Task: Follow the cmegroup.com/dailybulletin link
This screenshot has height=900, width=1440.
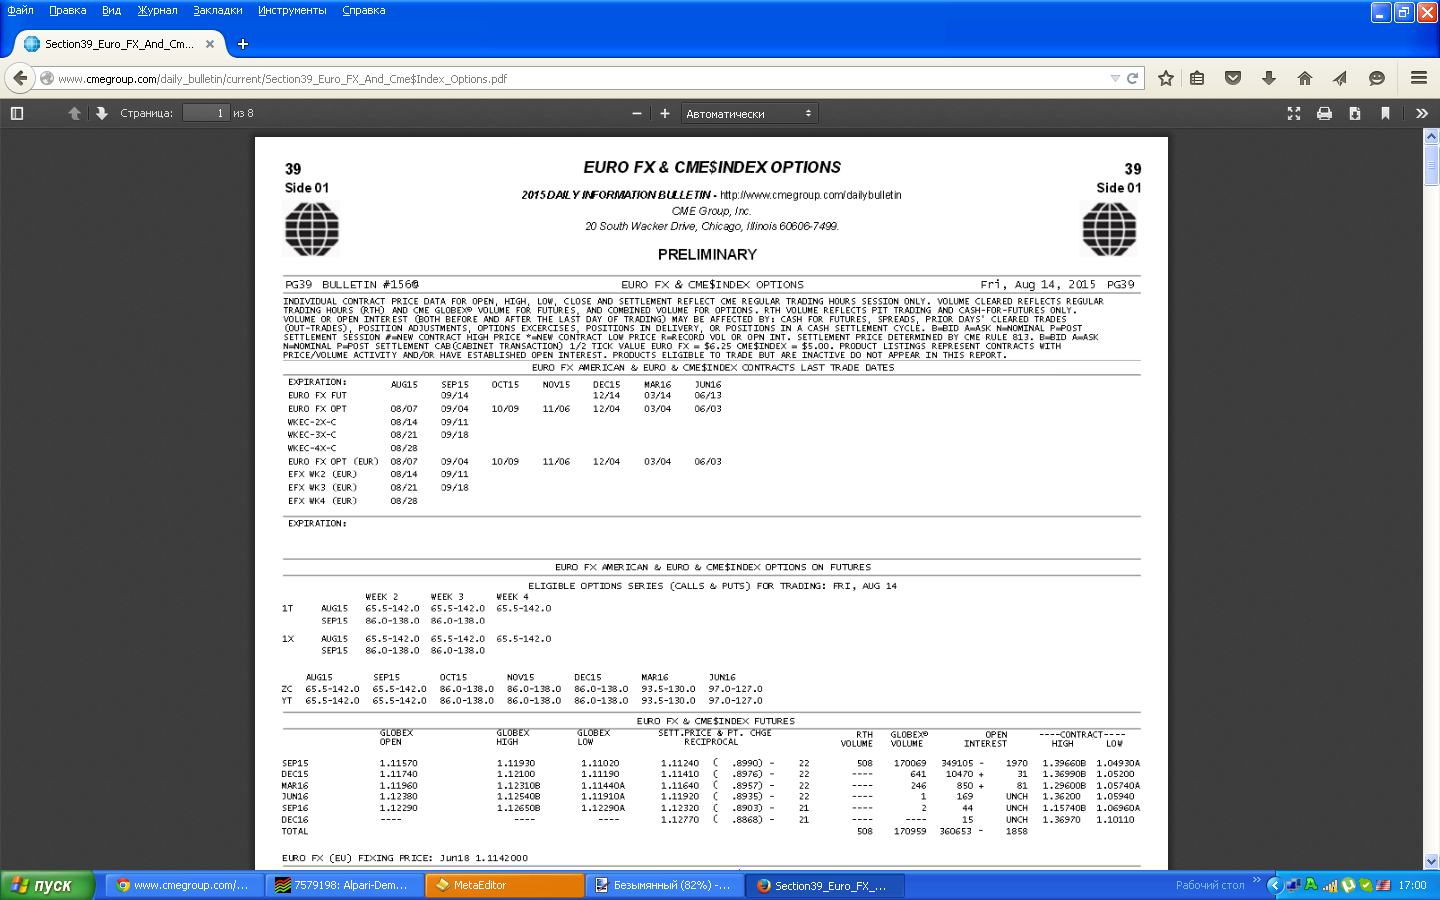Action: coord(811,195)
